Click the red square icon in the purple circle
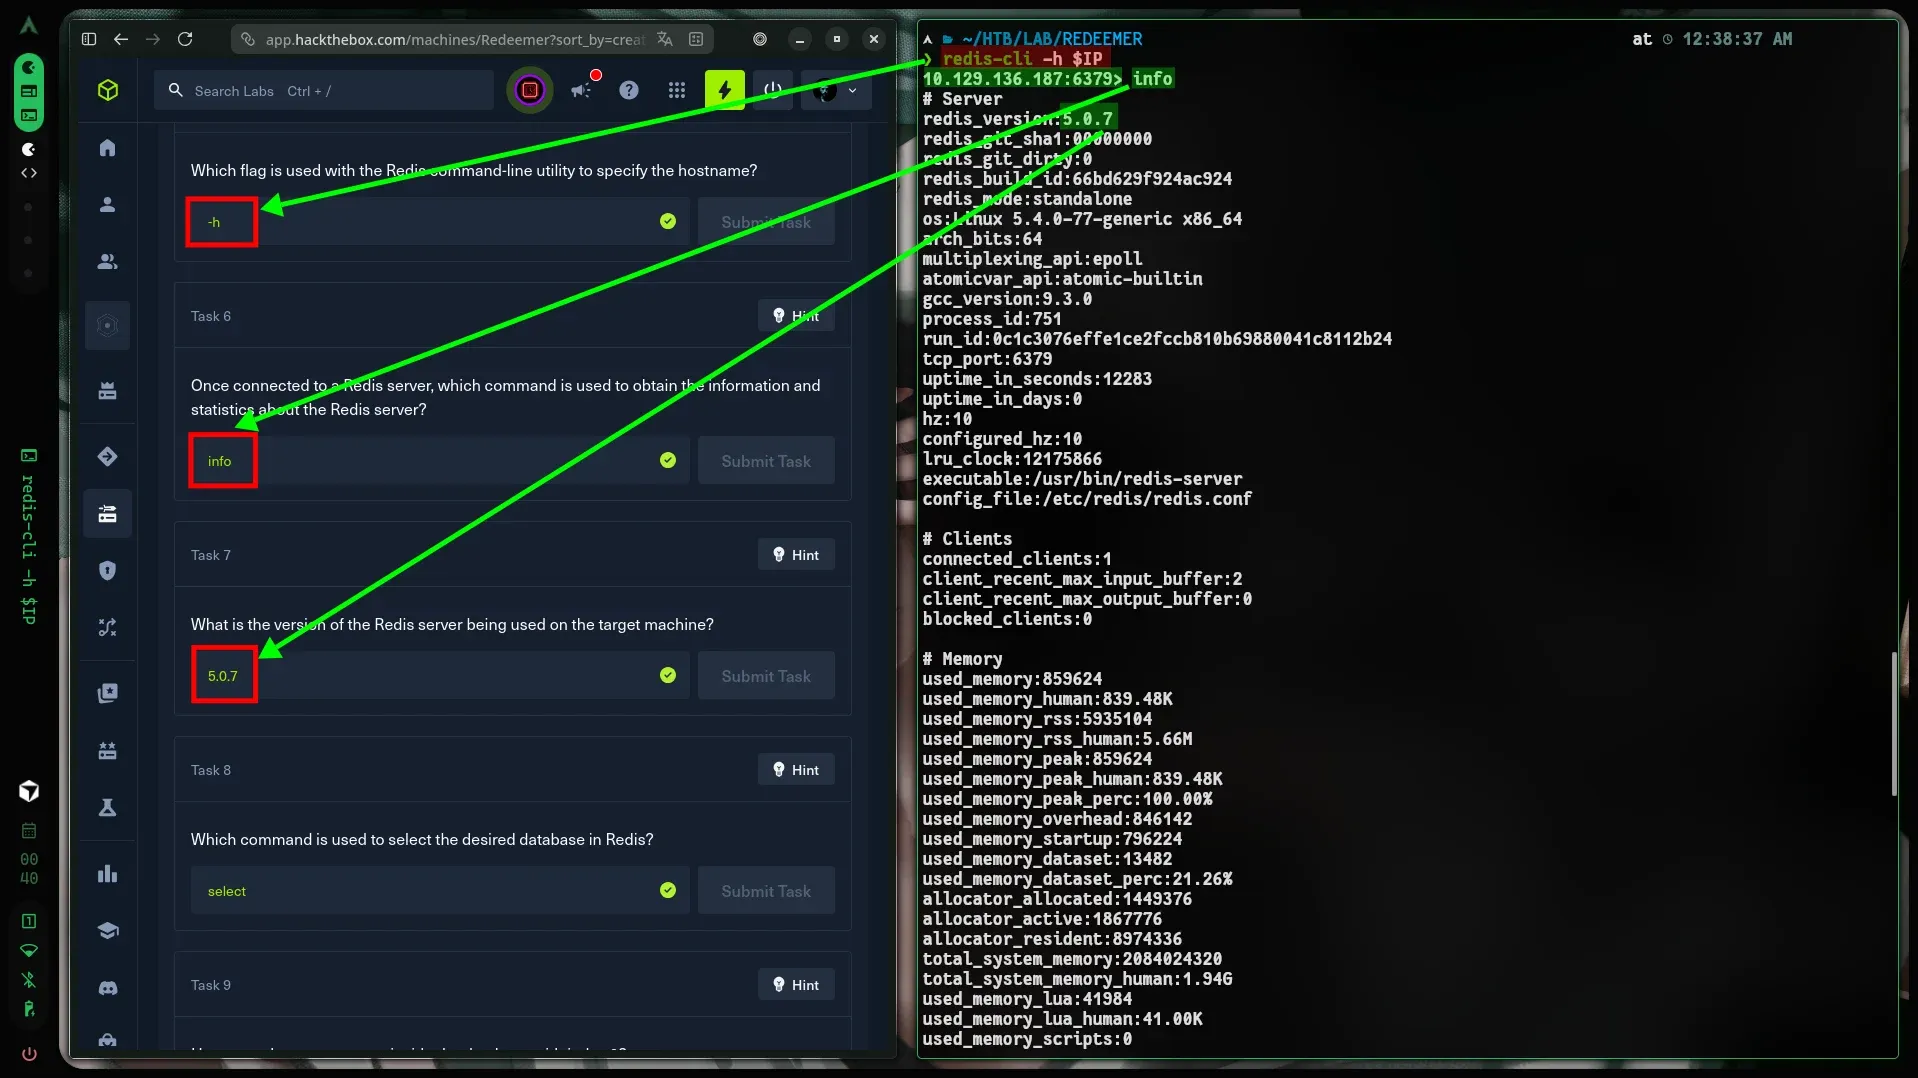 pyautogui.click(x=530, y=91)
